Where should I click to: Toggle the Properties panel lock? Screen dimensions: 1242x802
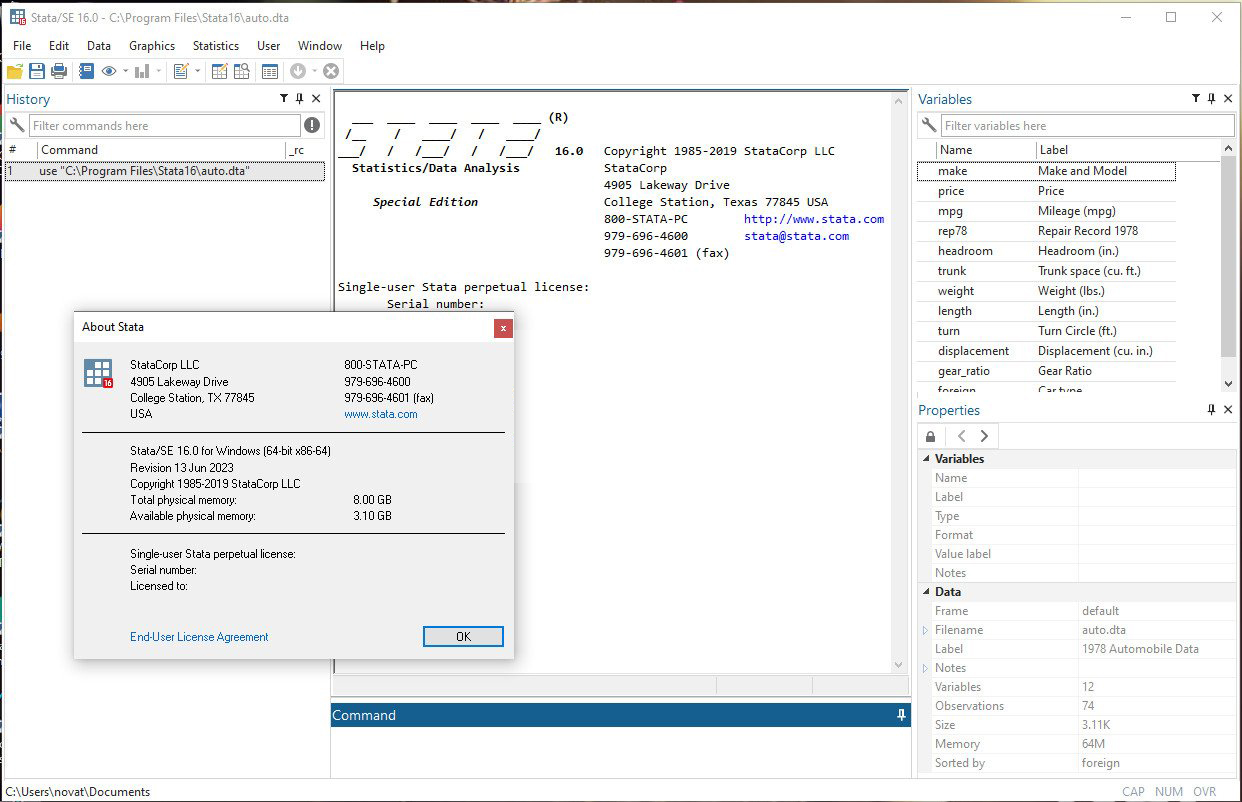coord(931,436)
